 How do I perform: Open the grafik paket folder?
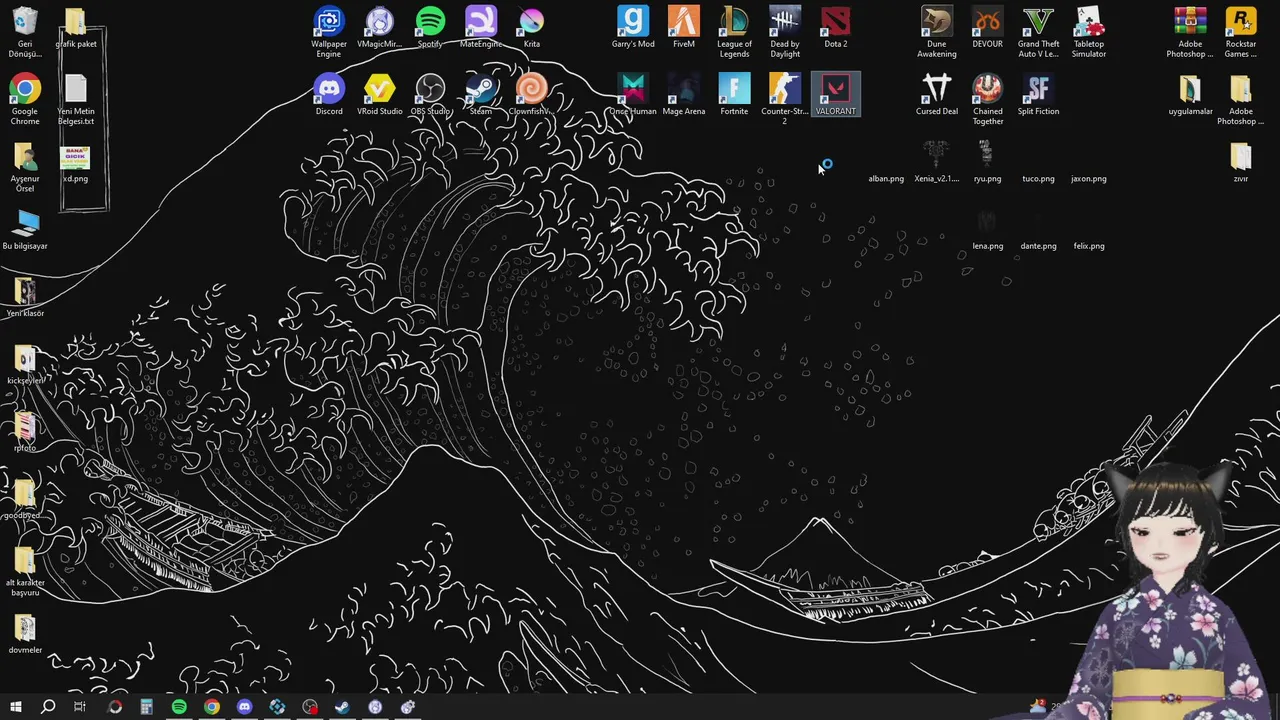tap(76, 27)
